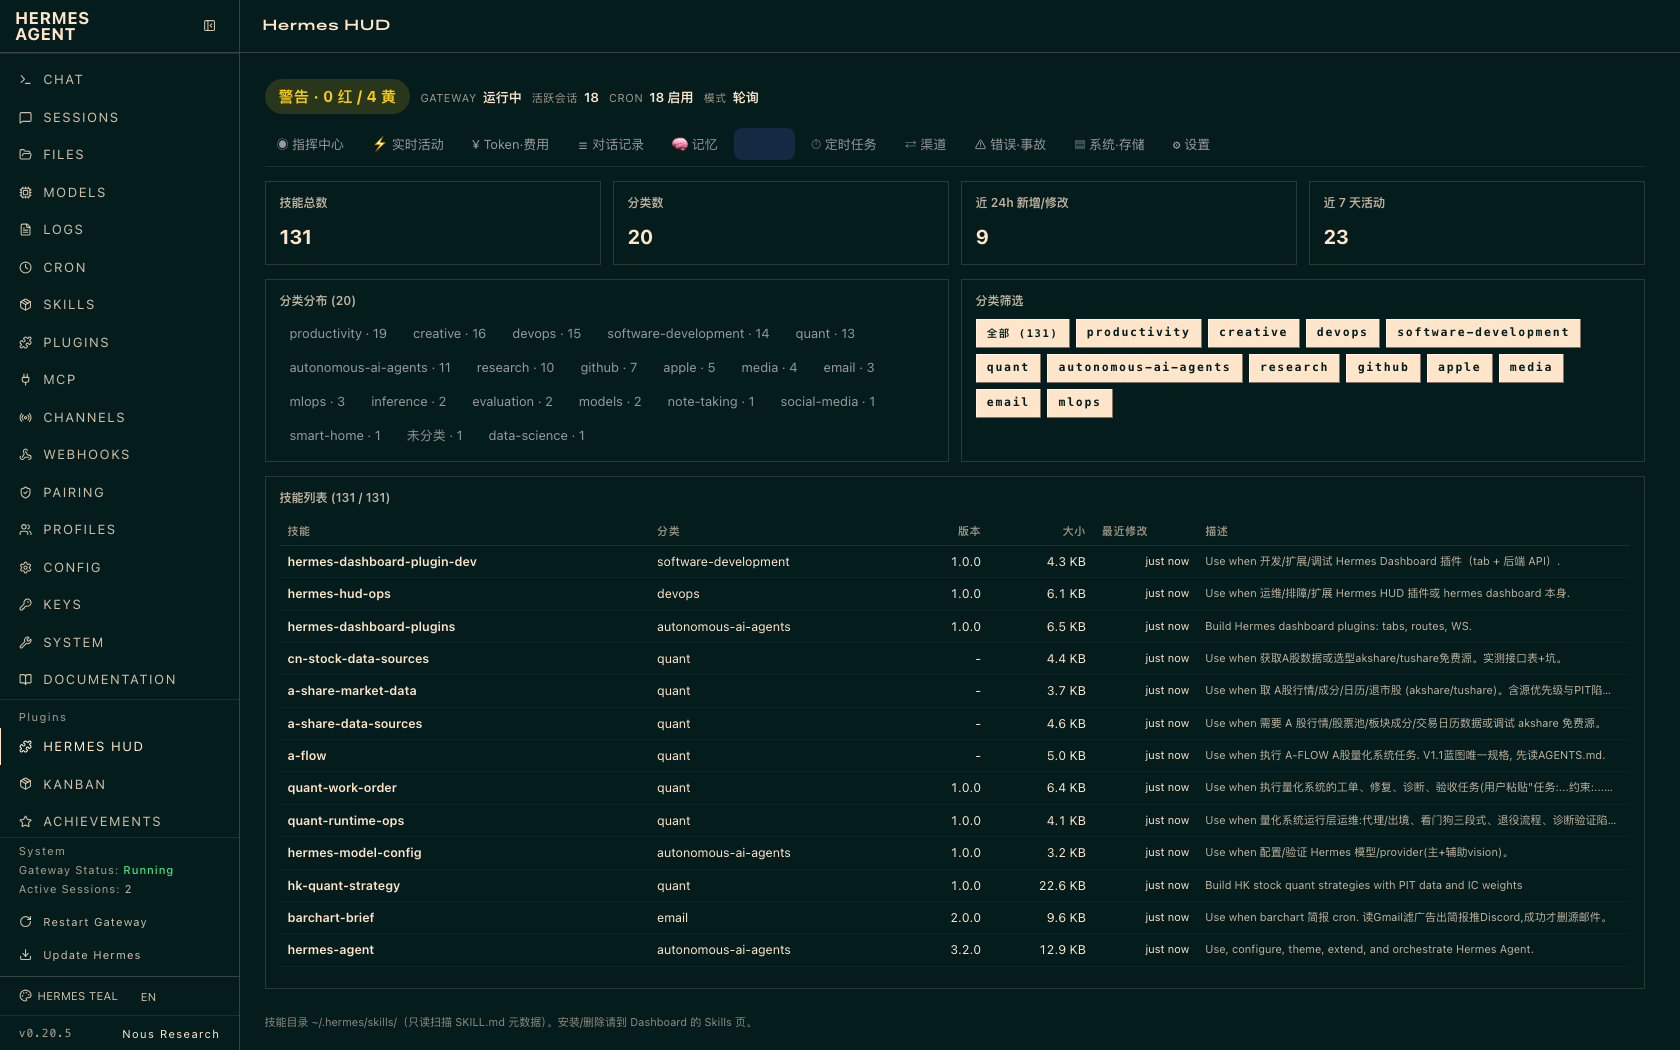Filter skills by research chip

pos(1294,368)
